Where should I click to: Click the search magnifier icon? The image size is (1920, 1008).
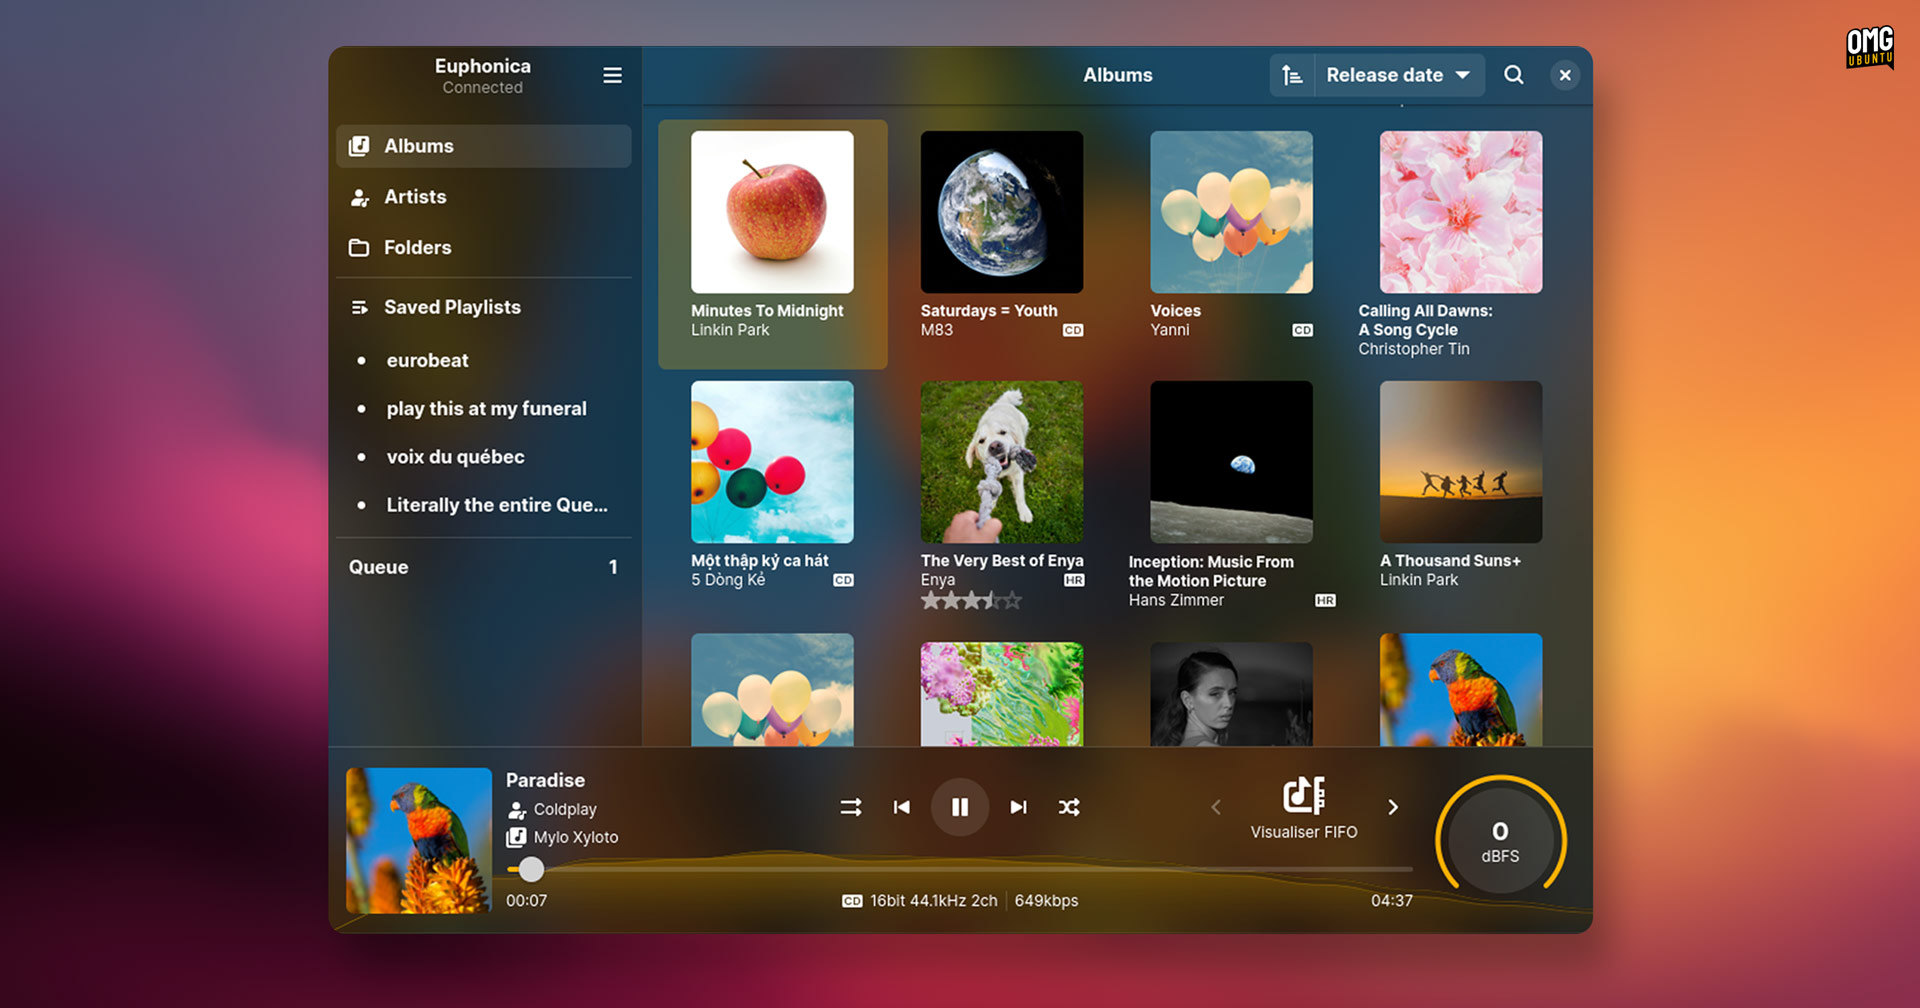click(1513, 76)
